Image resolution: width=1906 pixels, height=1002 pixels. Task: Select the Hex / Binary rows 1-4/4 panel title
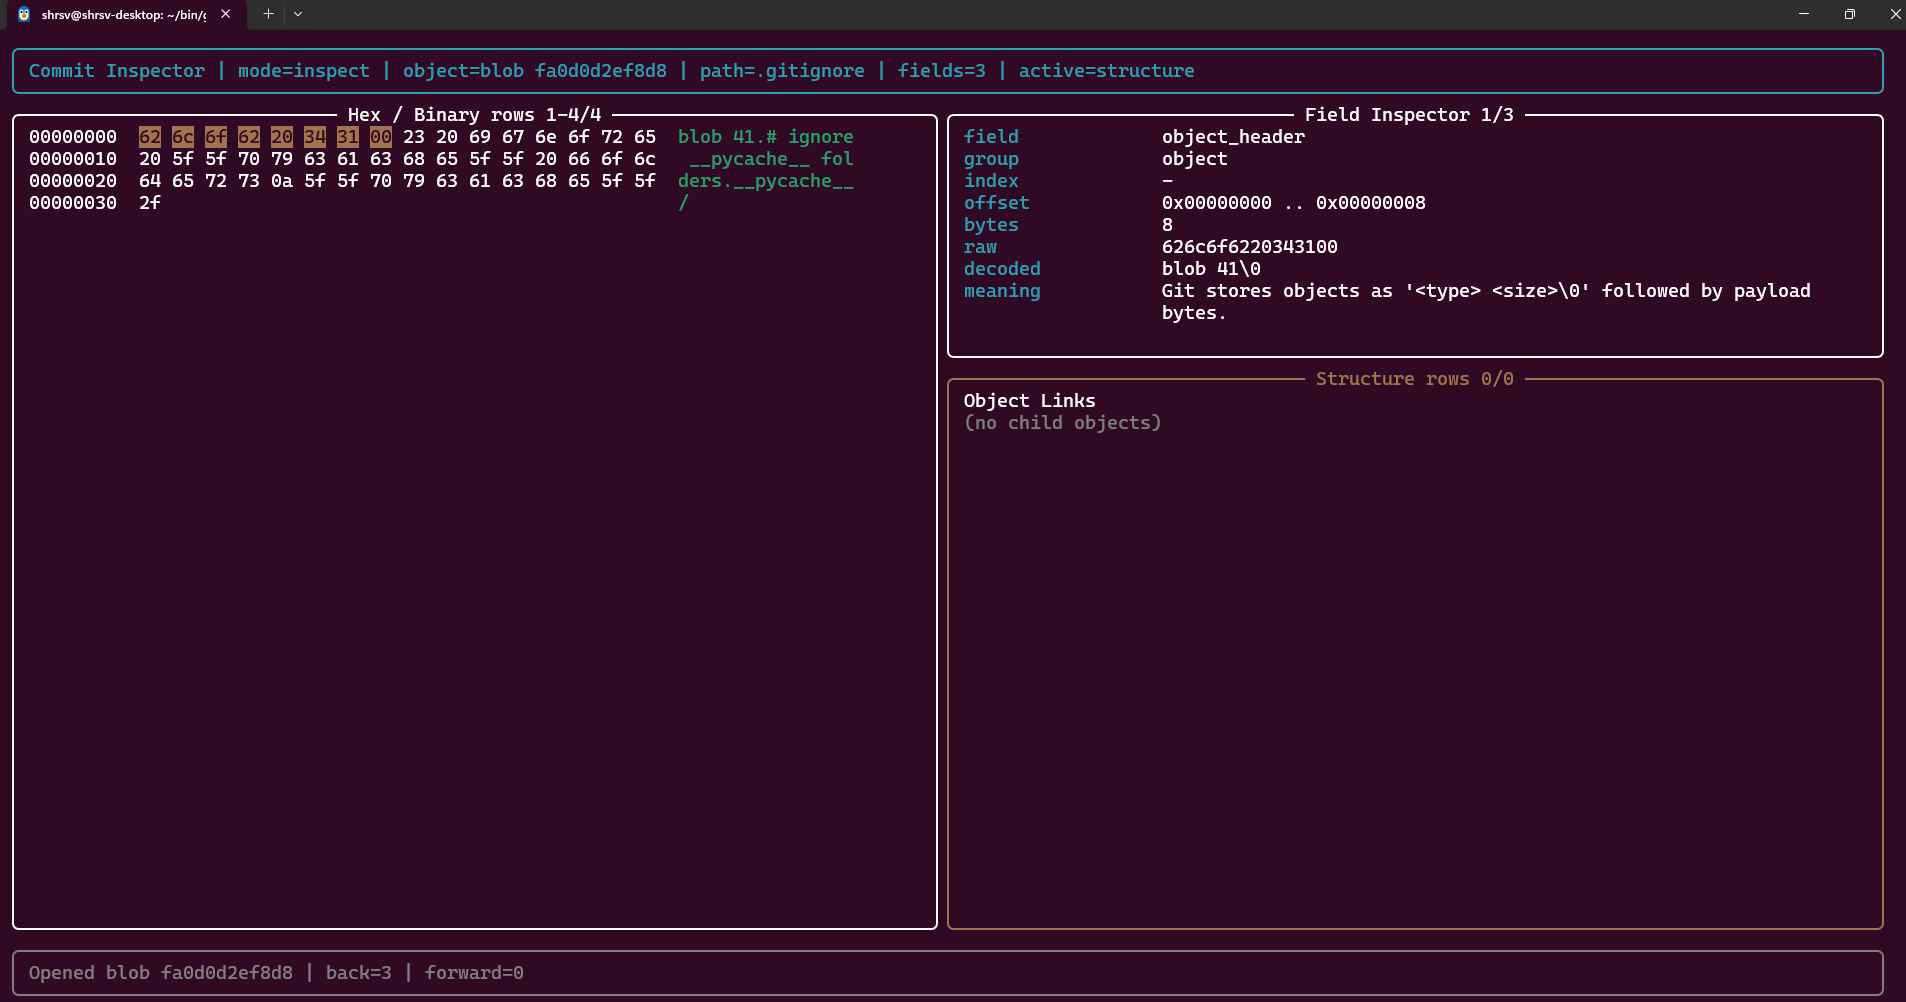pyautogui.click(x=475, y=115)
